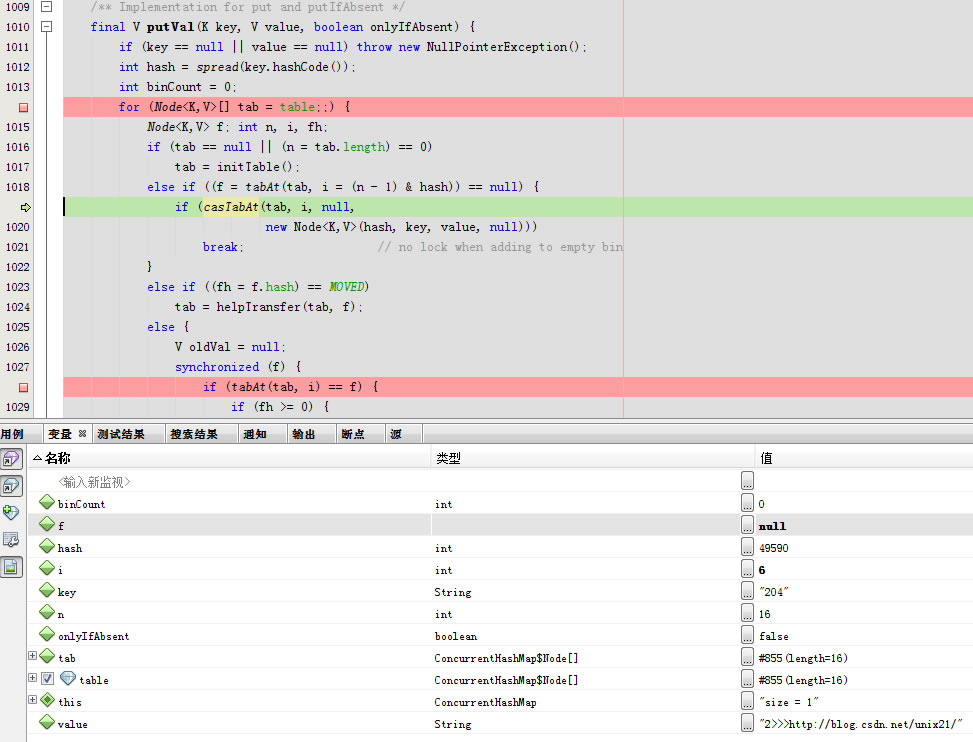Viewport: 973px width, 742px height.
Task: Click casTabAt in the highlighted green line
Action: [x=231, y=207]
